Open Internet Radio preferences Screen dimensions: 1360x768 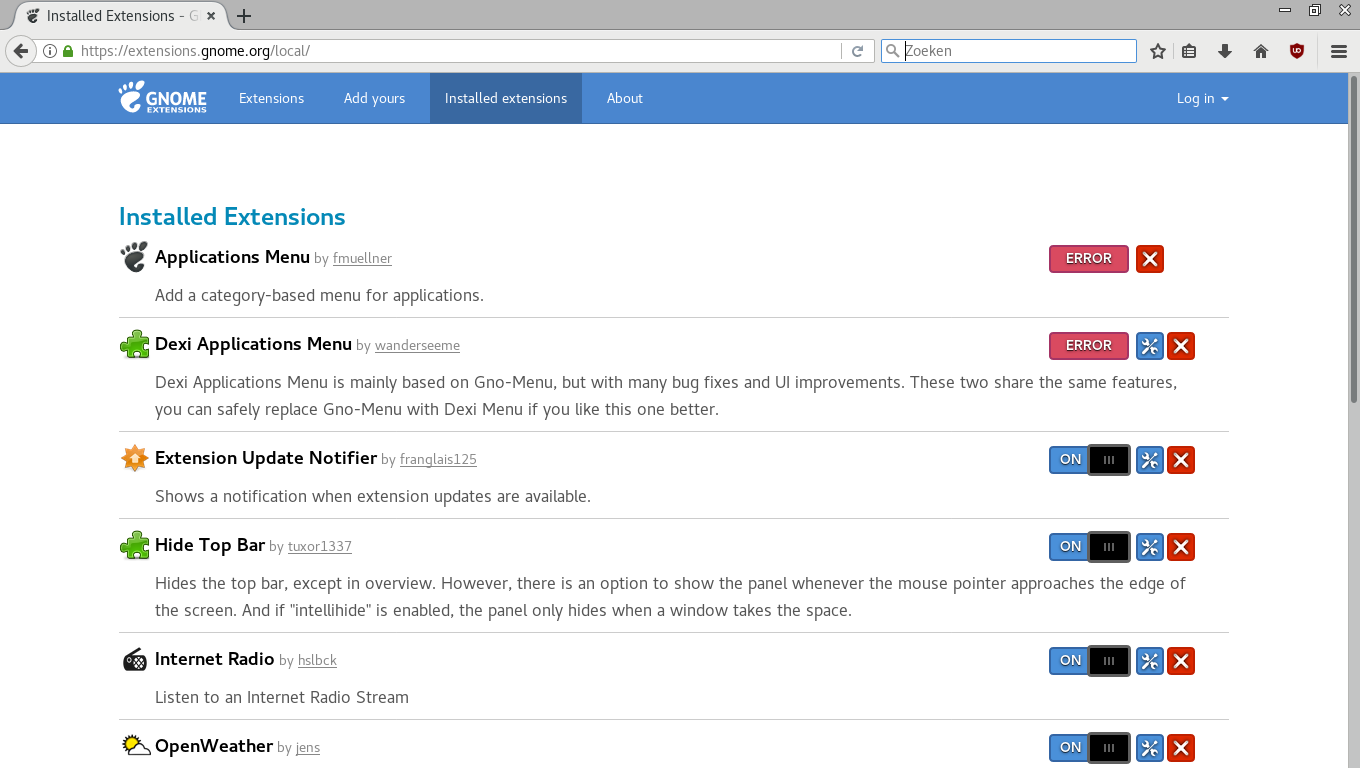pyautogui.click(x=1150, y=661)
